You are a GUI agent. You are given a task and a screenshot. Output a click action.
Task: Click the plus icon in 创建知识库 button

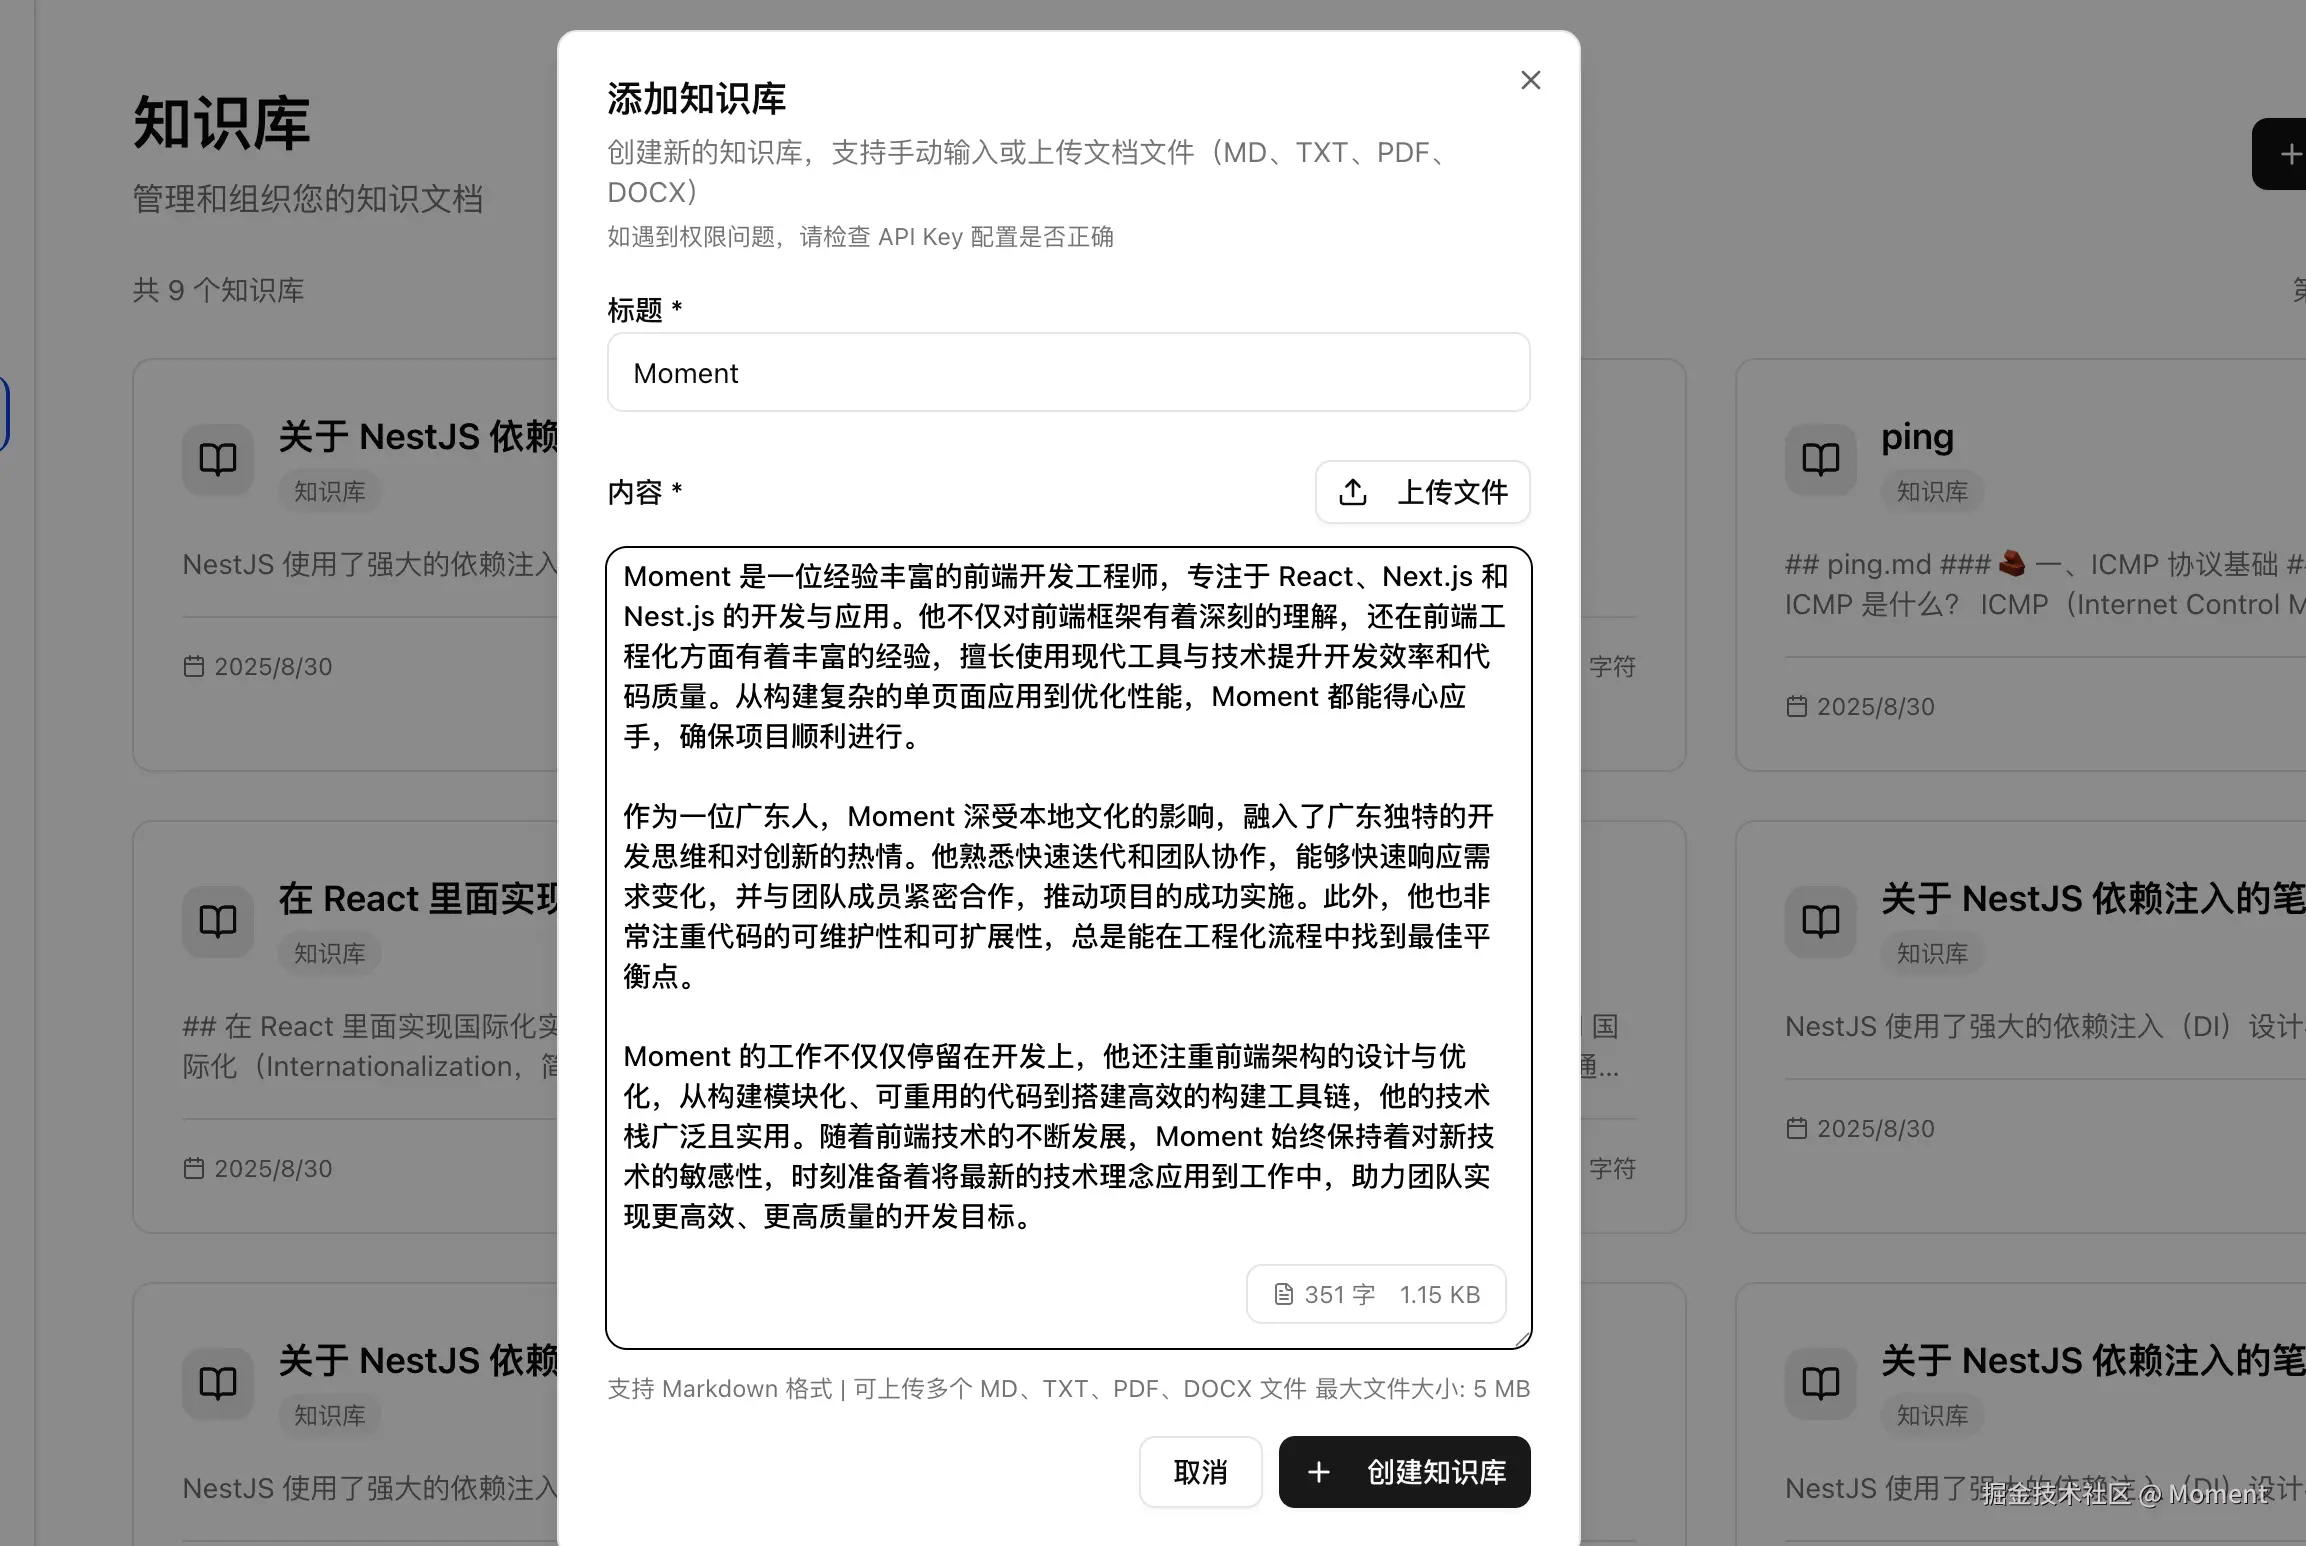pyautogui.click(x=1319, y=1472)
